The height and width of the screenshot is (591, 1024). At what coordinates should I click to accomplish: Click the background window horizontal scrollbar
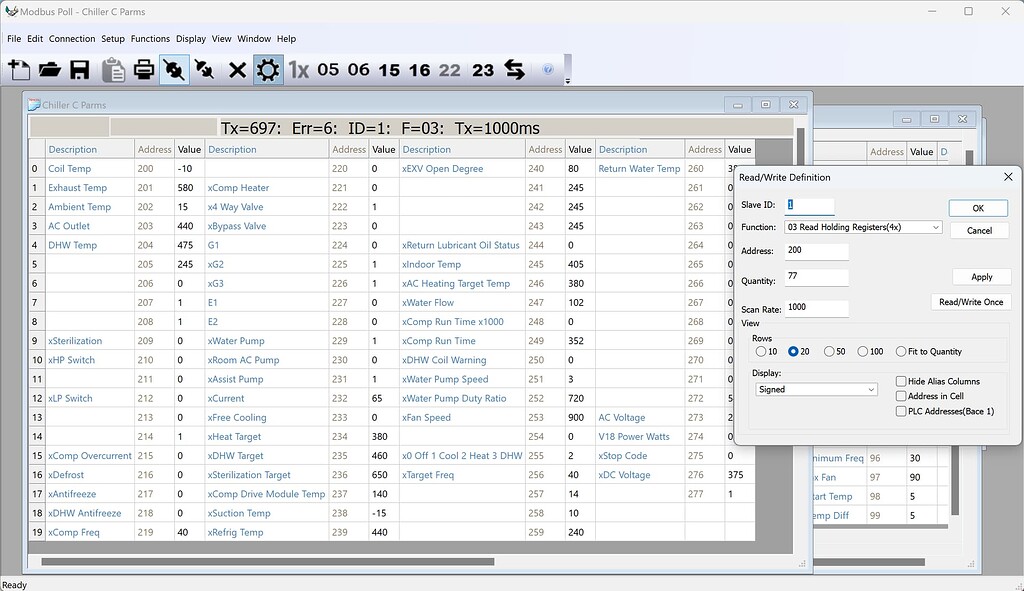coord(869,562)
